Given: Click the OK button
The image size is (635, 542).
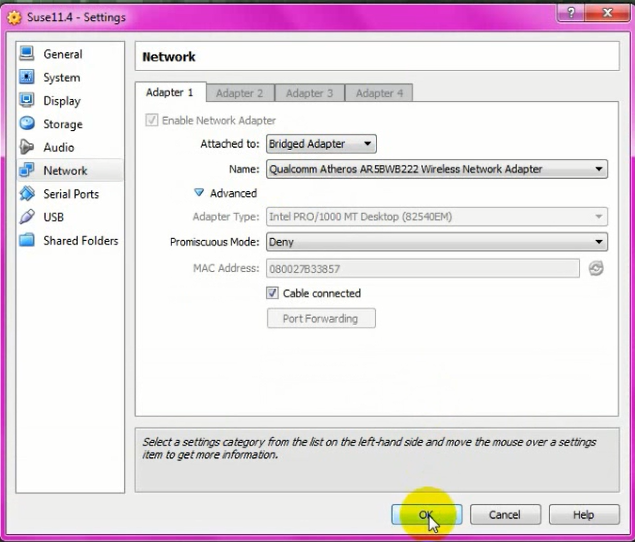Looking at the screenshot, I should click(x=426, y=514).
